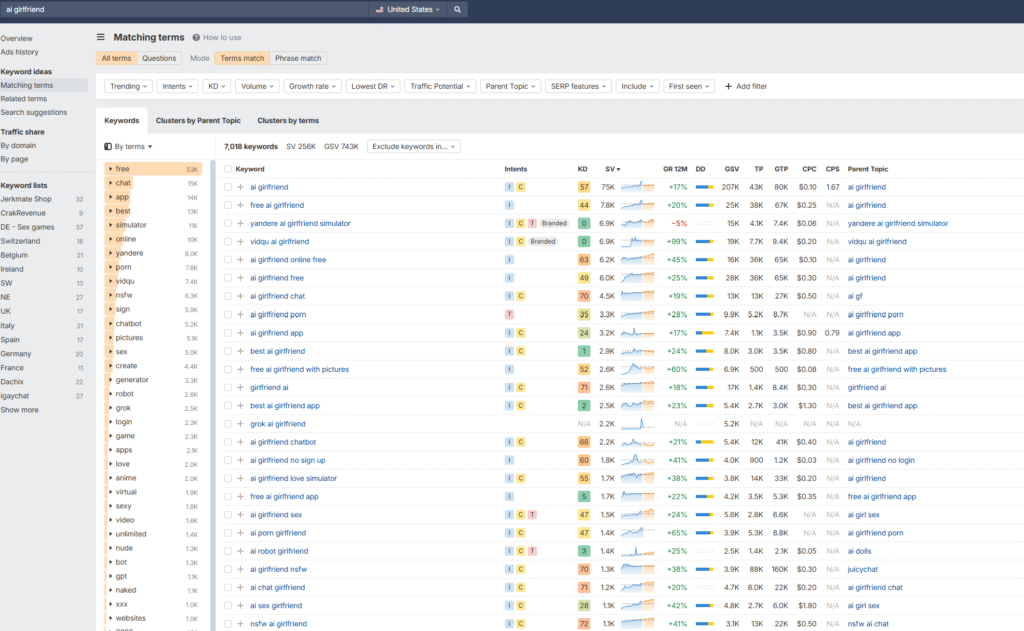Expand the 'chatbot' term in terms list
Viewport: 1024px width, 631px height.
(110, 324)
